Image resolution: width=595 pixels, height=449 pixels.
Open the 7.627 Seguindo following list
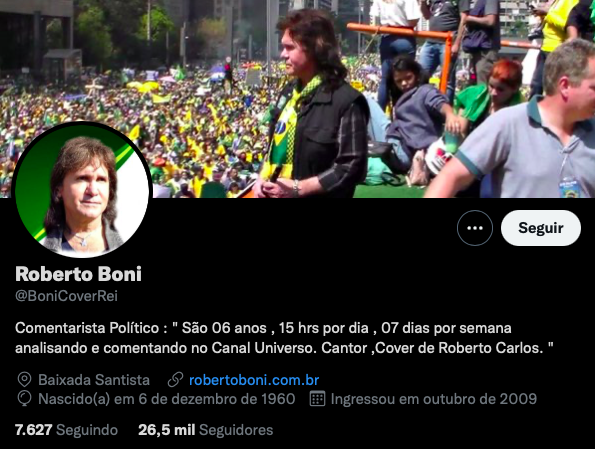coord(66,430)
